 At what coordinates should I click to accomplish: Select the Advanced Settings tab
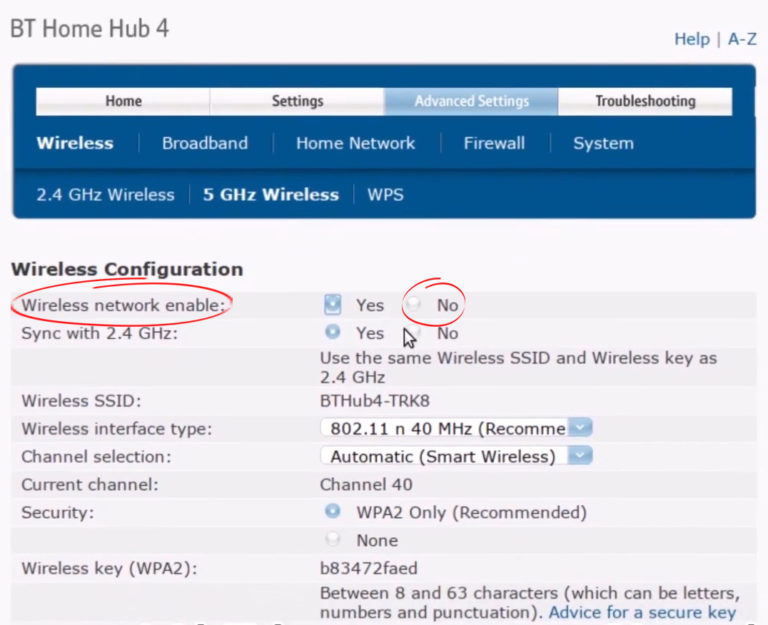pos(471,101)
